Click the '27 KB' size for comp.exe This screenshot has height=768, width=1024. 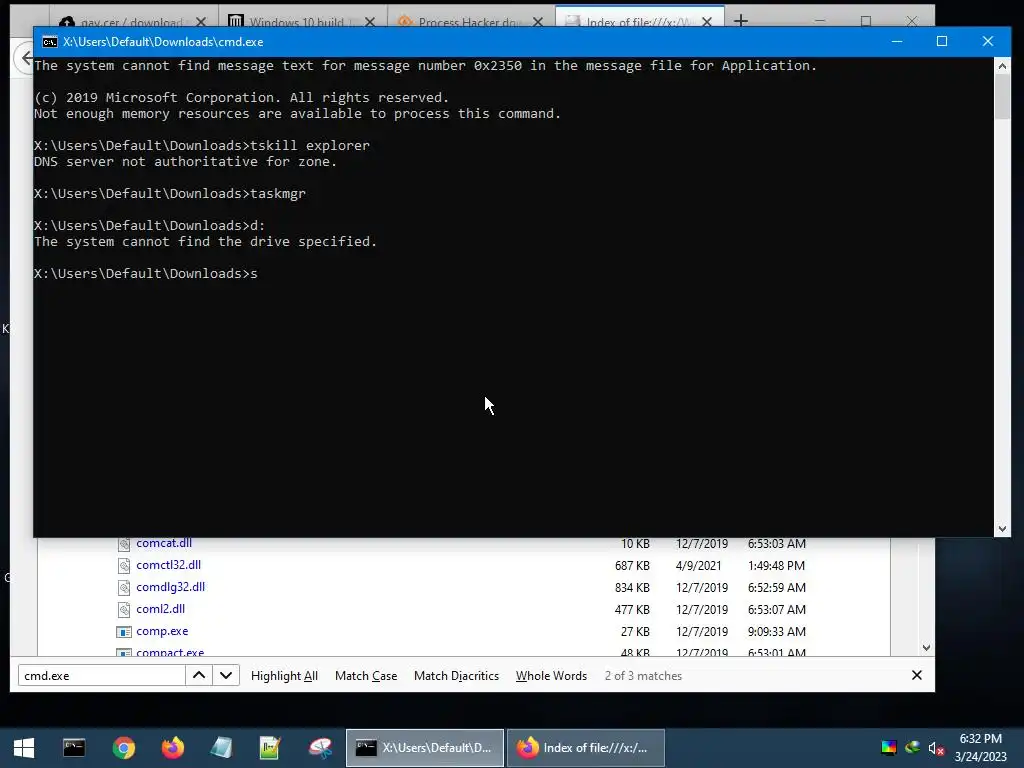point(635,632)
